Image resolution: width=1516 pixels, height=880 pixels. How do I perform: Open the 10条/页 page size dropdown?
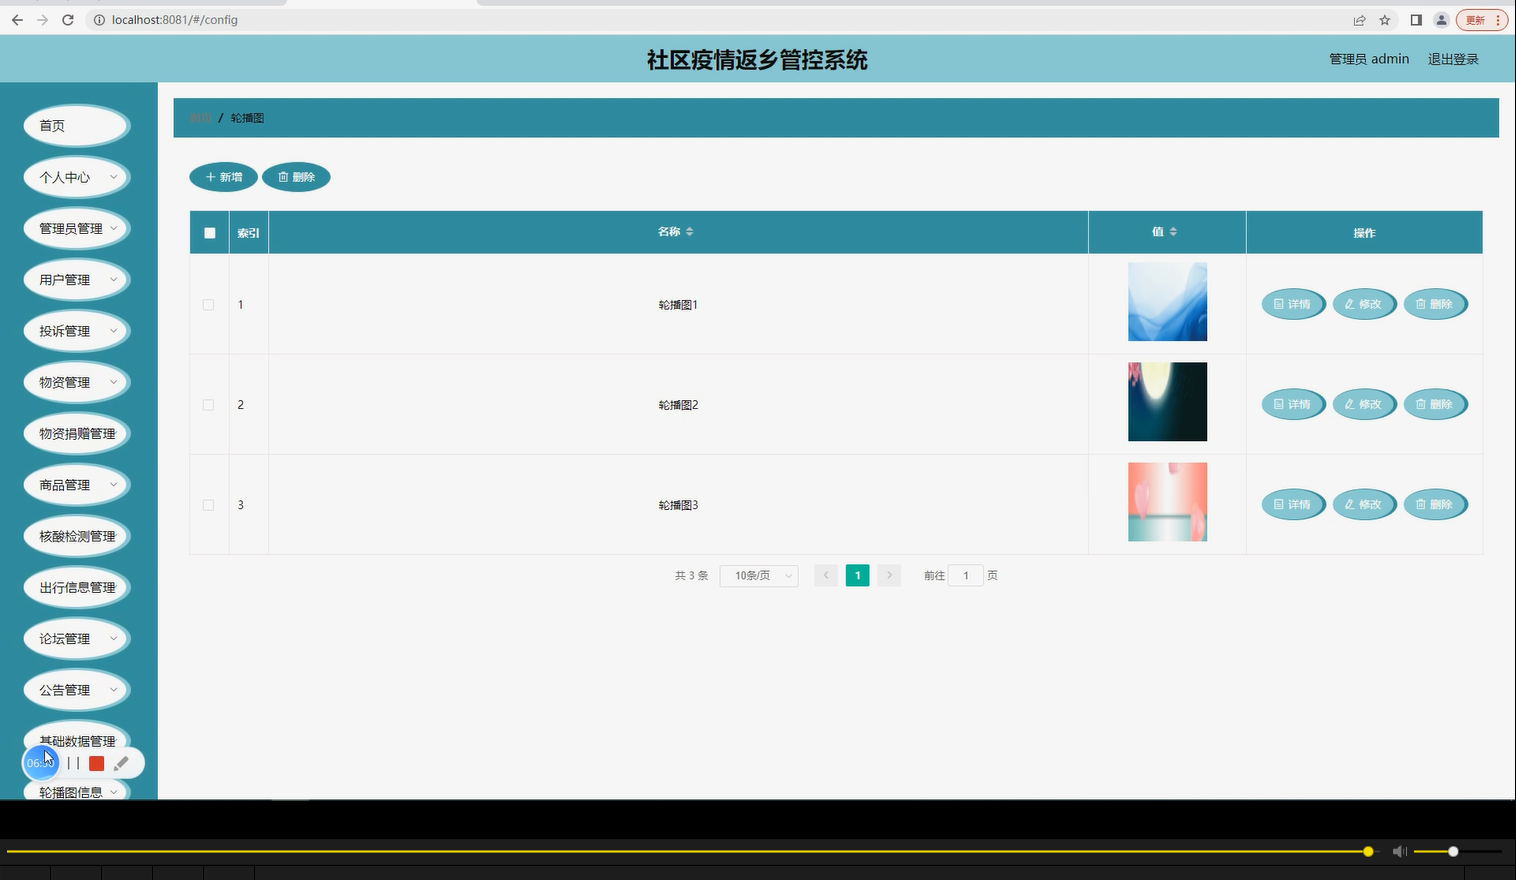pyautogui.click(x=758, y=575)
